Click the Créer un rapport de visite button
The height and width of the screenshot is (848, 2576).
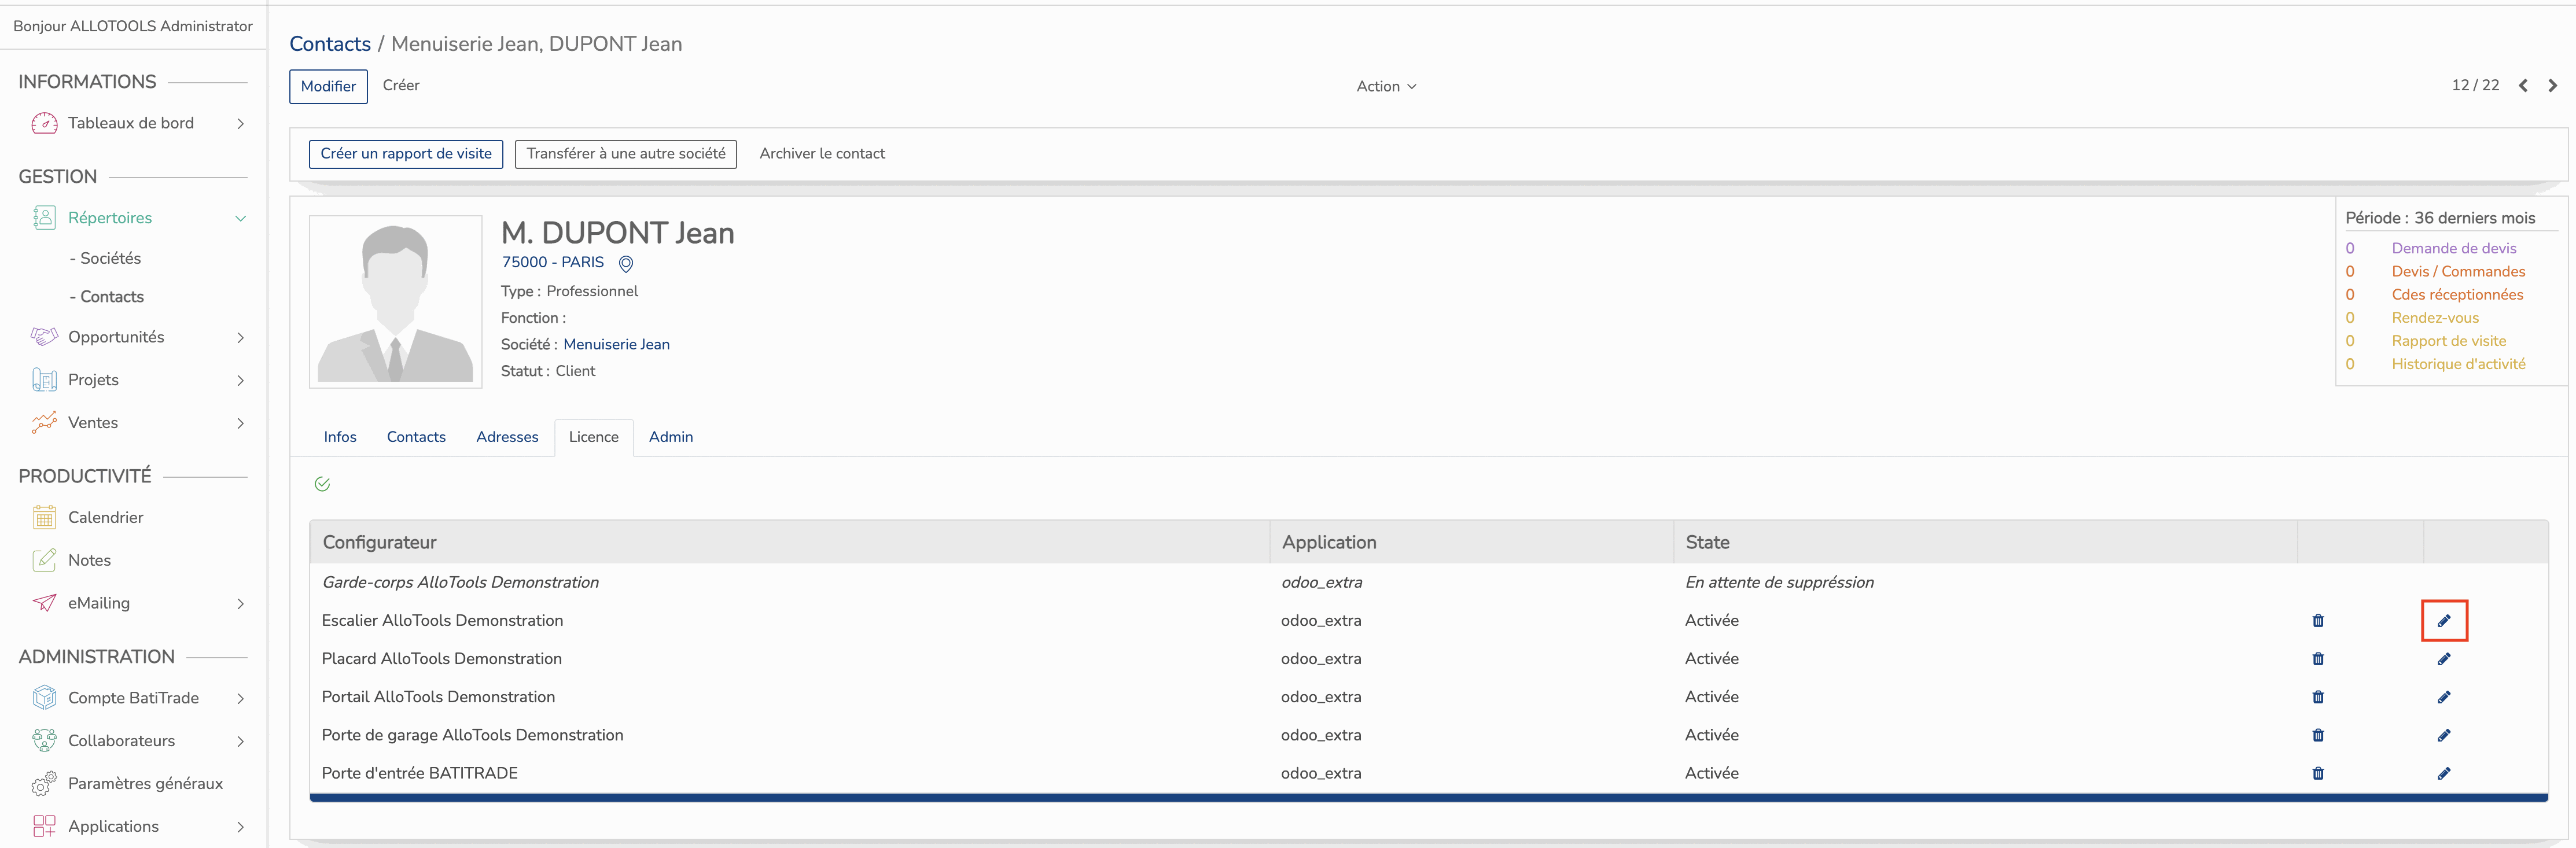pos(404,153)
